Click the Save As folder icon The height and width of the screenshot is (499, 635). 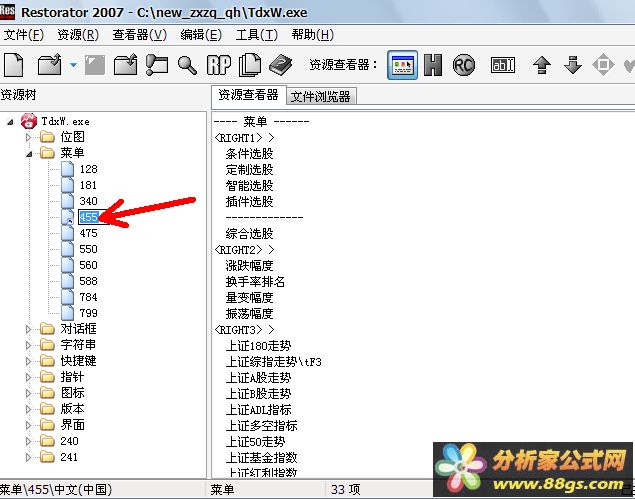pos(125,65)
